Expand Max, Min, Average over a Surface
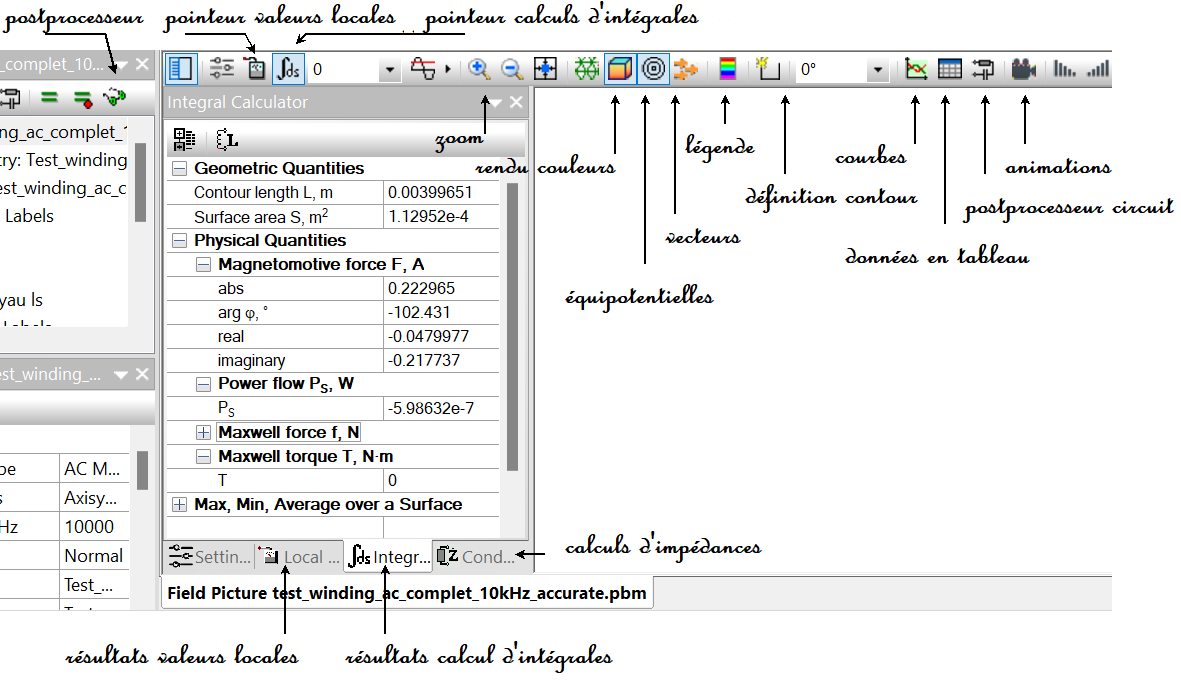Screen dimensions: 1181x683 (x=180, y=505)
